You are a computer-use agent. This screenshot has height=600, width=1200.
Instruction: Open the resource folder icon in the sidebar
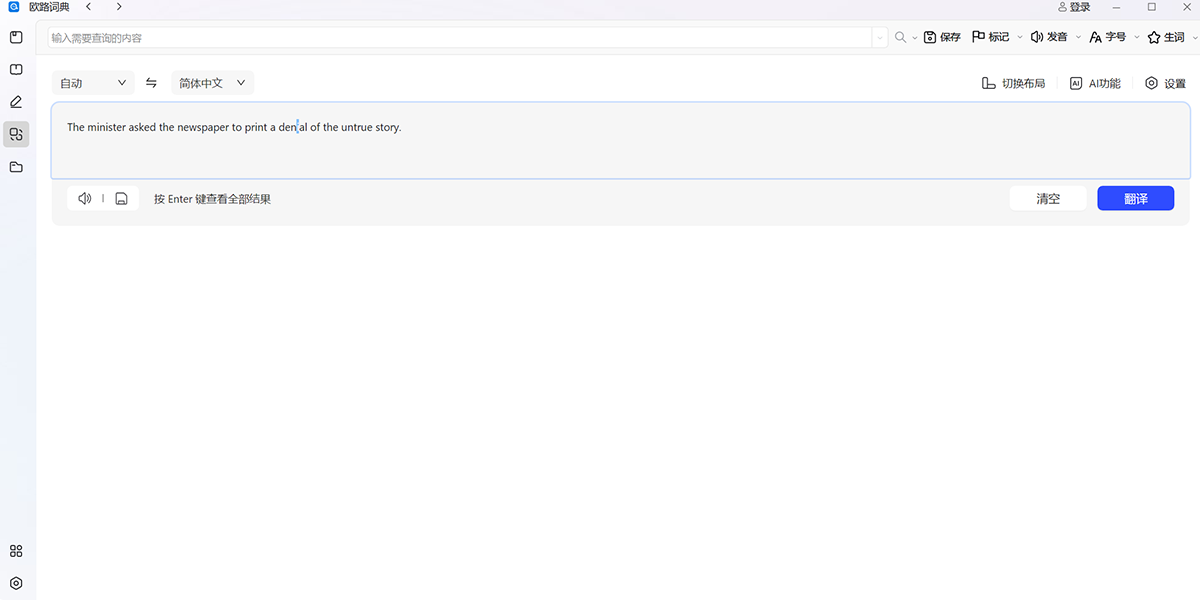[x=16, y=167]
